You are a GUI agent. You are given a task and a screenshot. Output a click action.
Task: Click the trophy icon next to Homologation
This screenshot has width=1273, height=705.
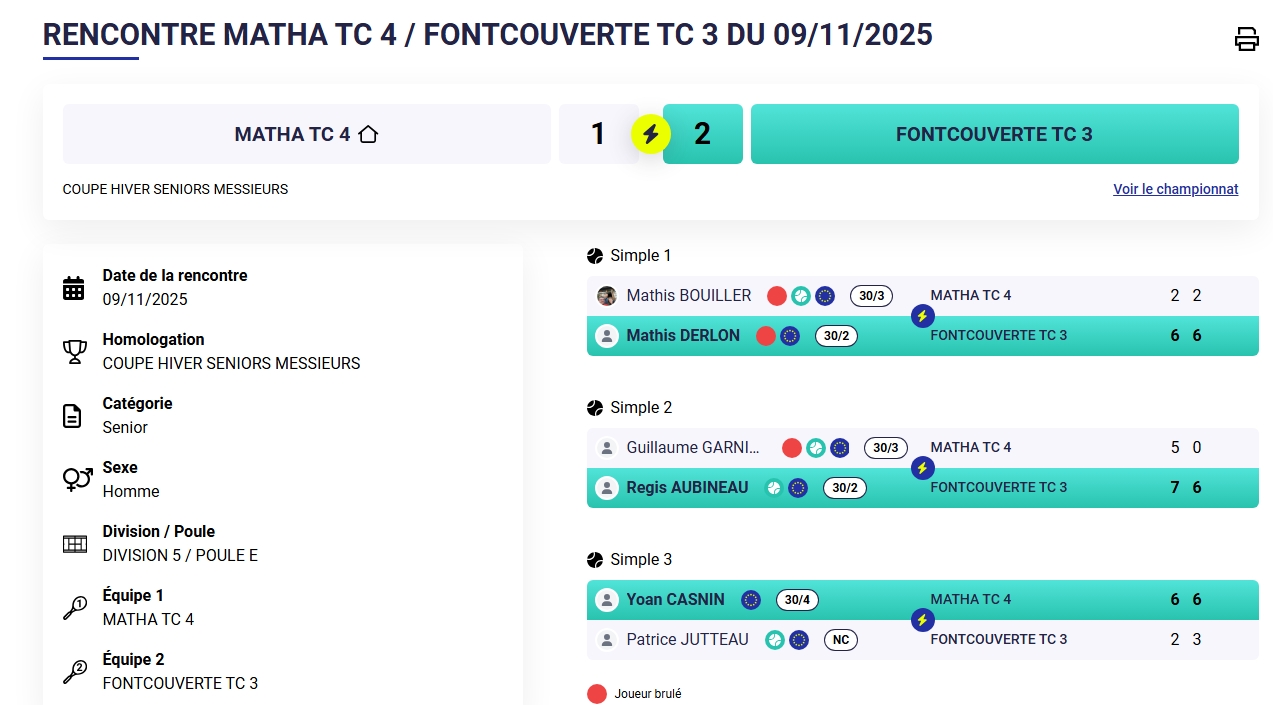(x=74, y=352)
